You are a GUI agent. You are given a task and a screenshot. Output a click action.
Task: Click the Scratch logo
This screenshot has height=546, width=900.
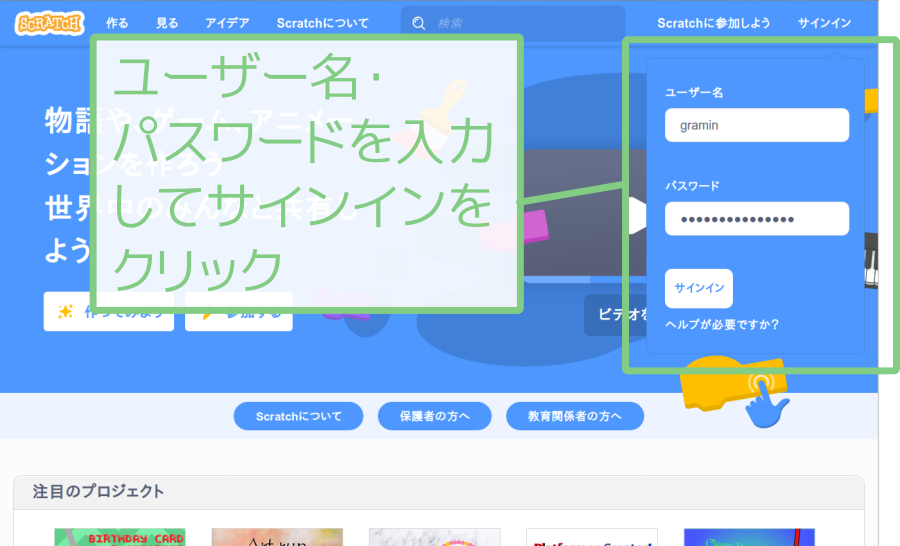pyautogui.click(x=49, y=24)
